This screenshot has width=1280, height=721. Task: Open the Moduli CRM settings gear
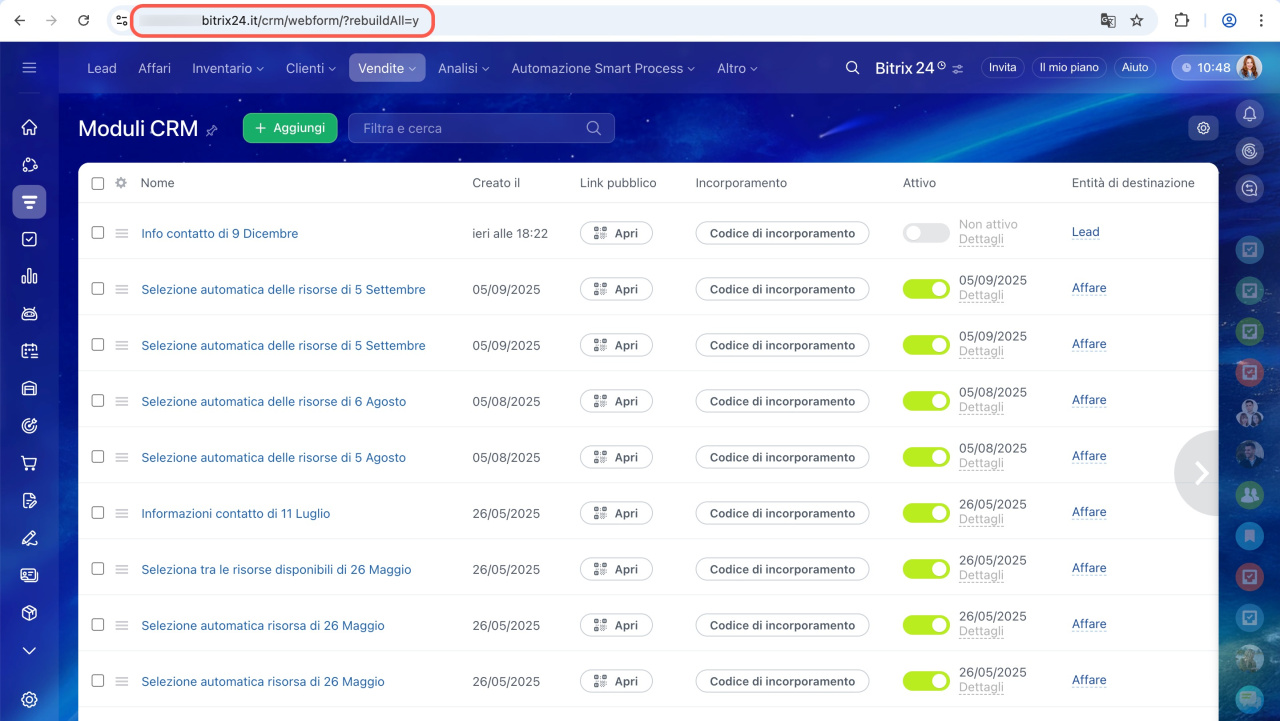(x=1203, y=128)
